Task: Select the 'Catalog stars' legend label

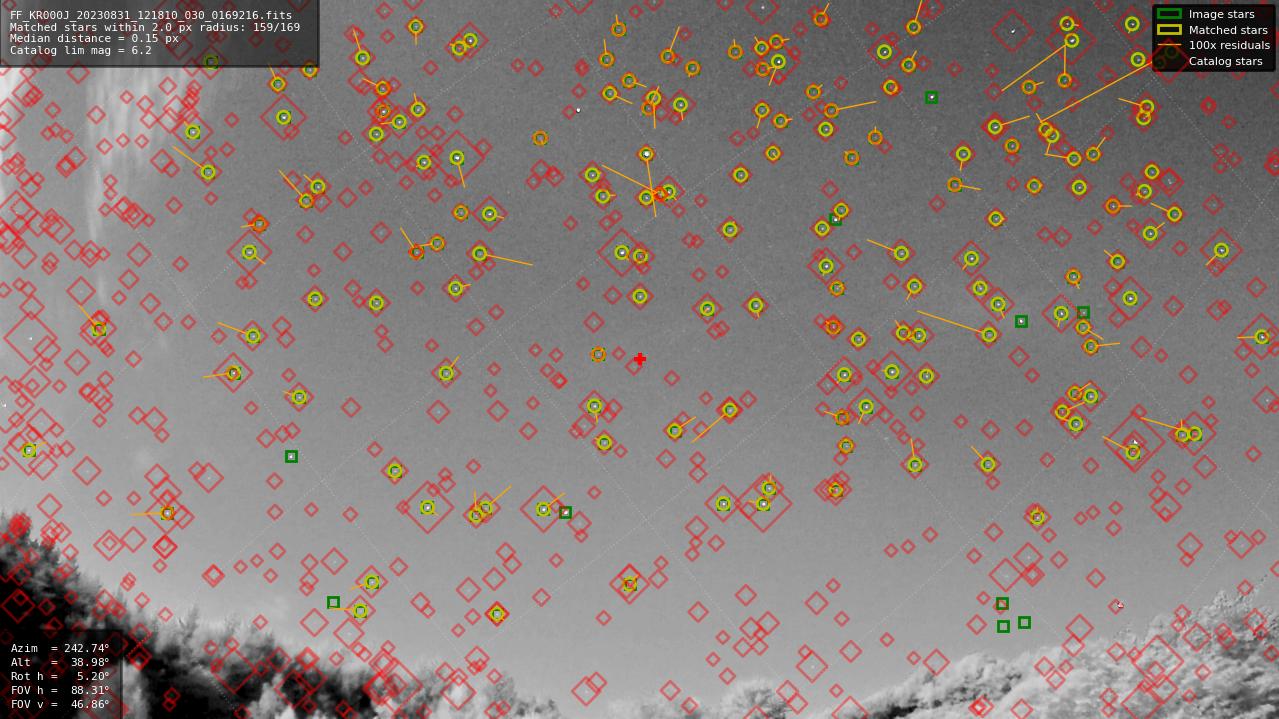Action: click(x=1225, y=61)
